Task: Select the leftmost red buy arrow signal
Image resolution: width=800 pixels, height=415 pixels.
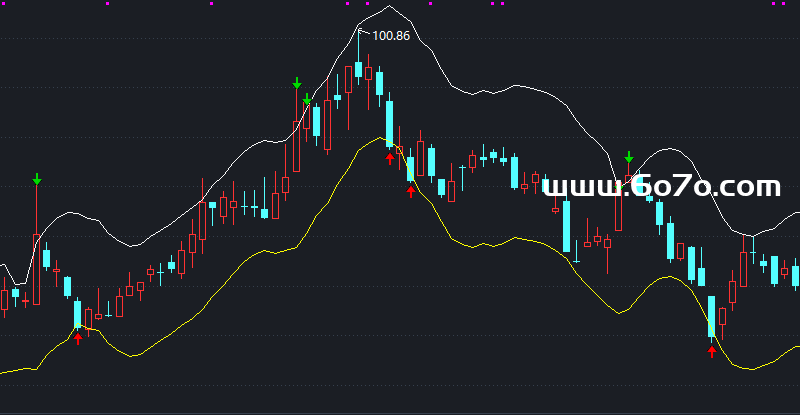Action: click(78, 338)
